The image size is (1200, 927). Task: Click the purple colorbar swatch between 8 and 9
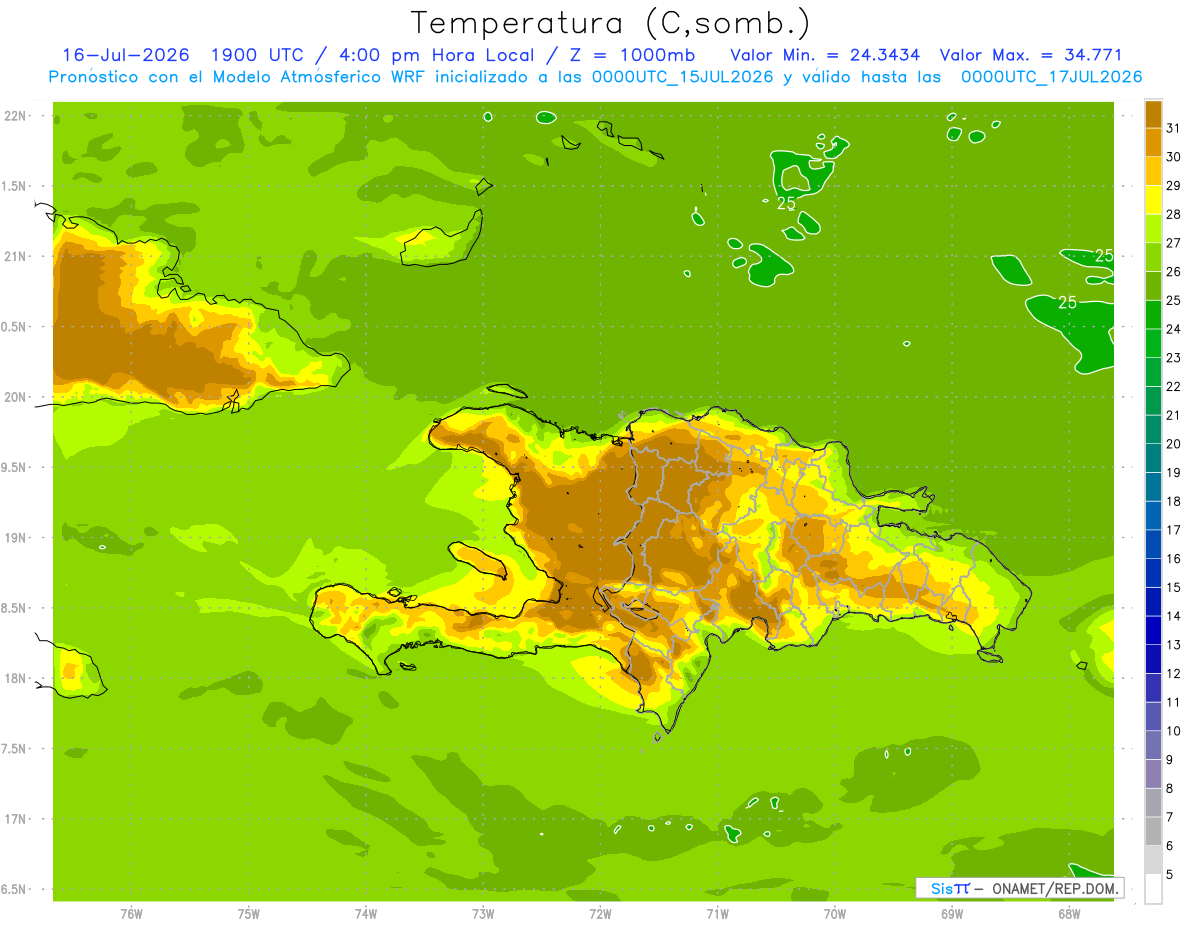(x=1153, y=775)
